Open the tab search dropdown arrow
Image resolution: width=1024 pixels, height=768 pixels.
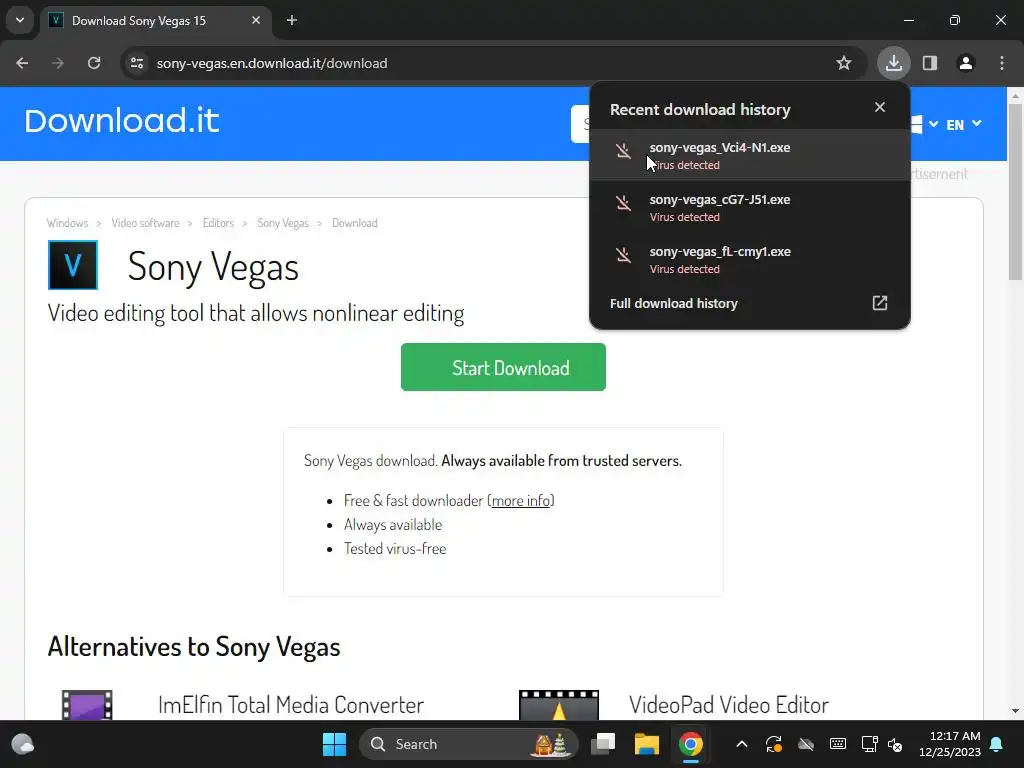(x=20, y=20)
